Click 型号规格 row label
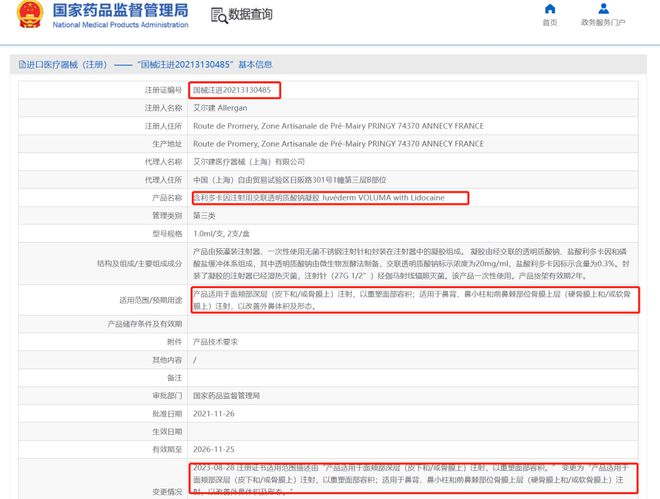Viewport: 660px width, 499px height. [x=167, y=234]
